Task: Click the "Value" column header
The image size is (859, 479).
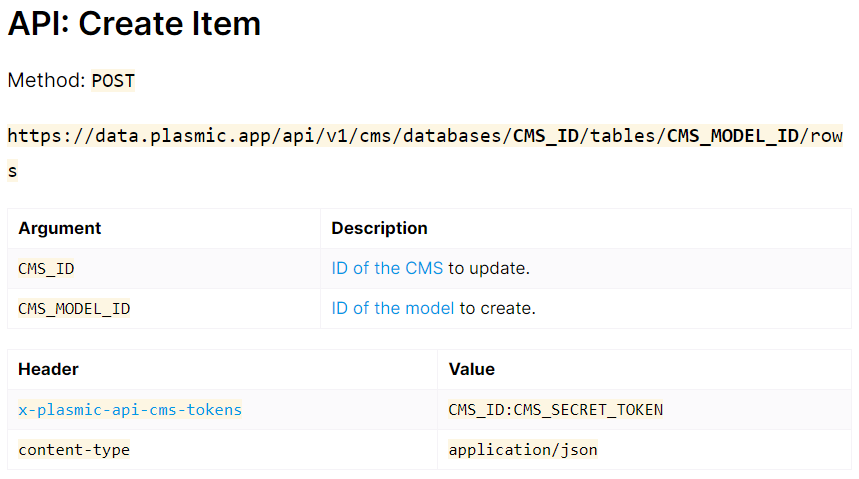Action: coord(472,370)
